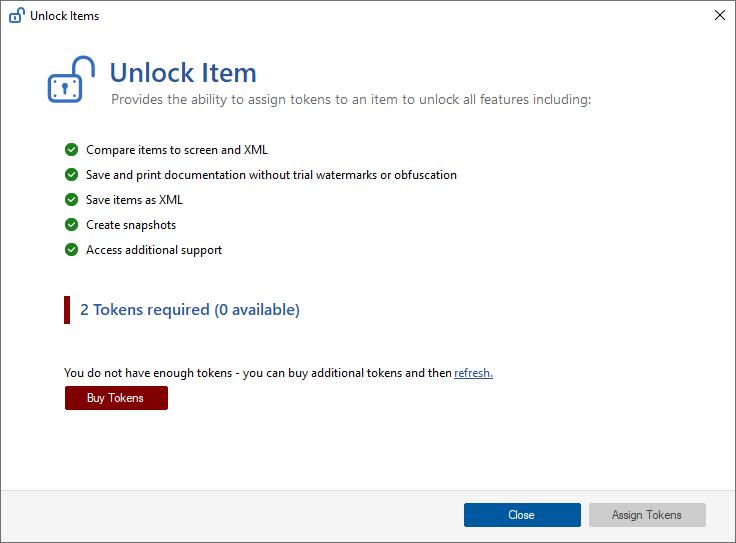Click the Unlock Items title bar caption
Image resolution: width=736 pixels, height=543 pixels.
coord(65,16)
